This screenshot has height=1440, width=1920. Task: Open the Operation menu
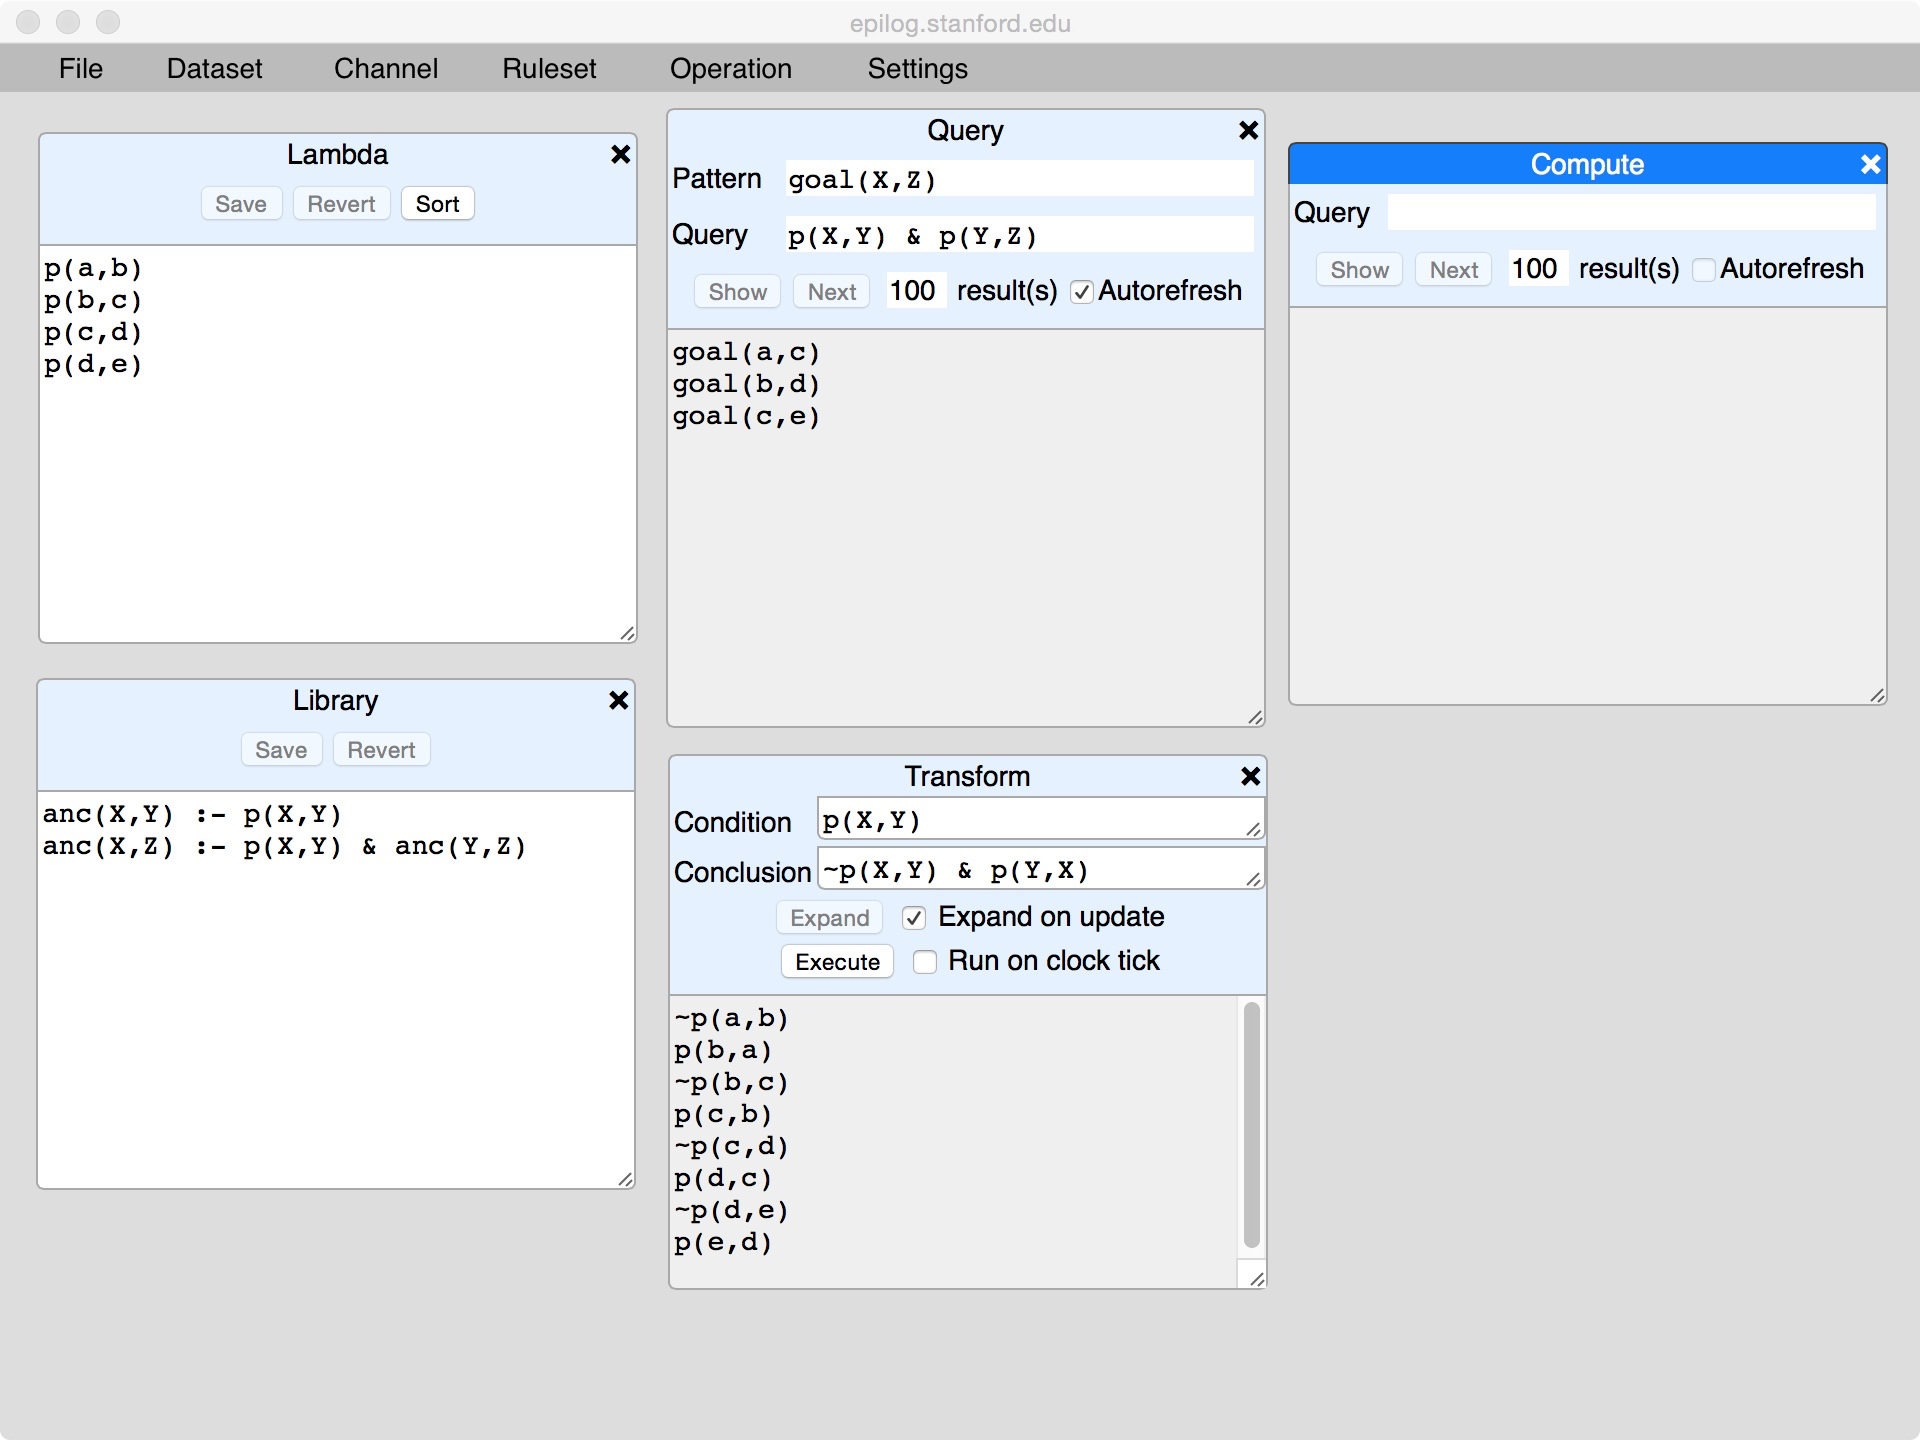click(730, 68)
